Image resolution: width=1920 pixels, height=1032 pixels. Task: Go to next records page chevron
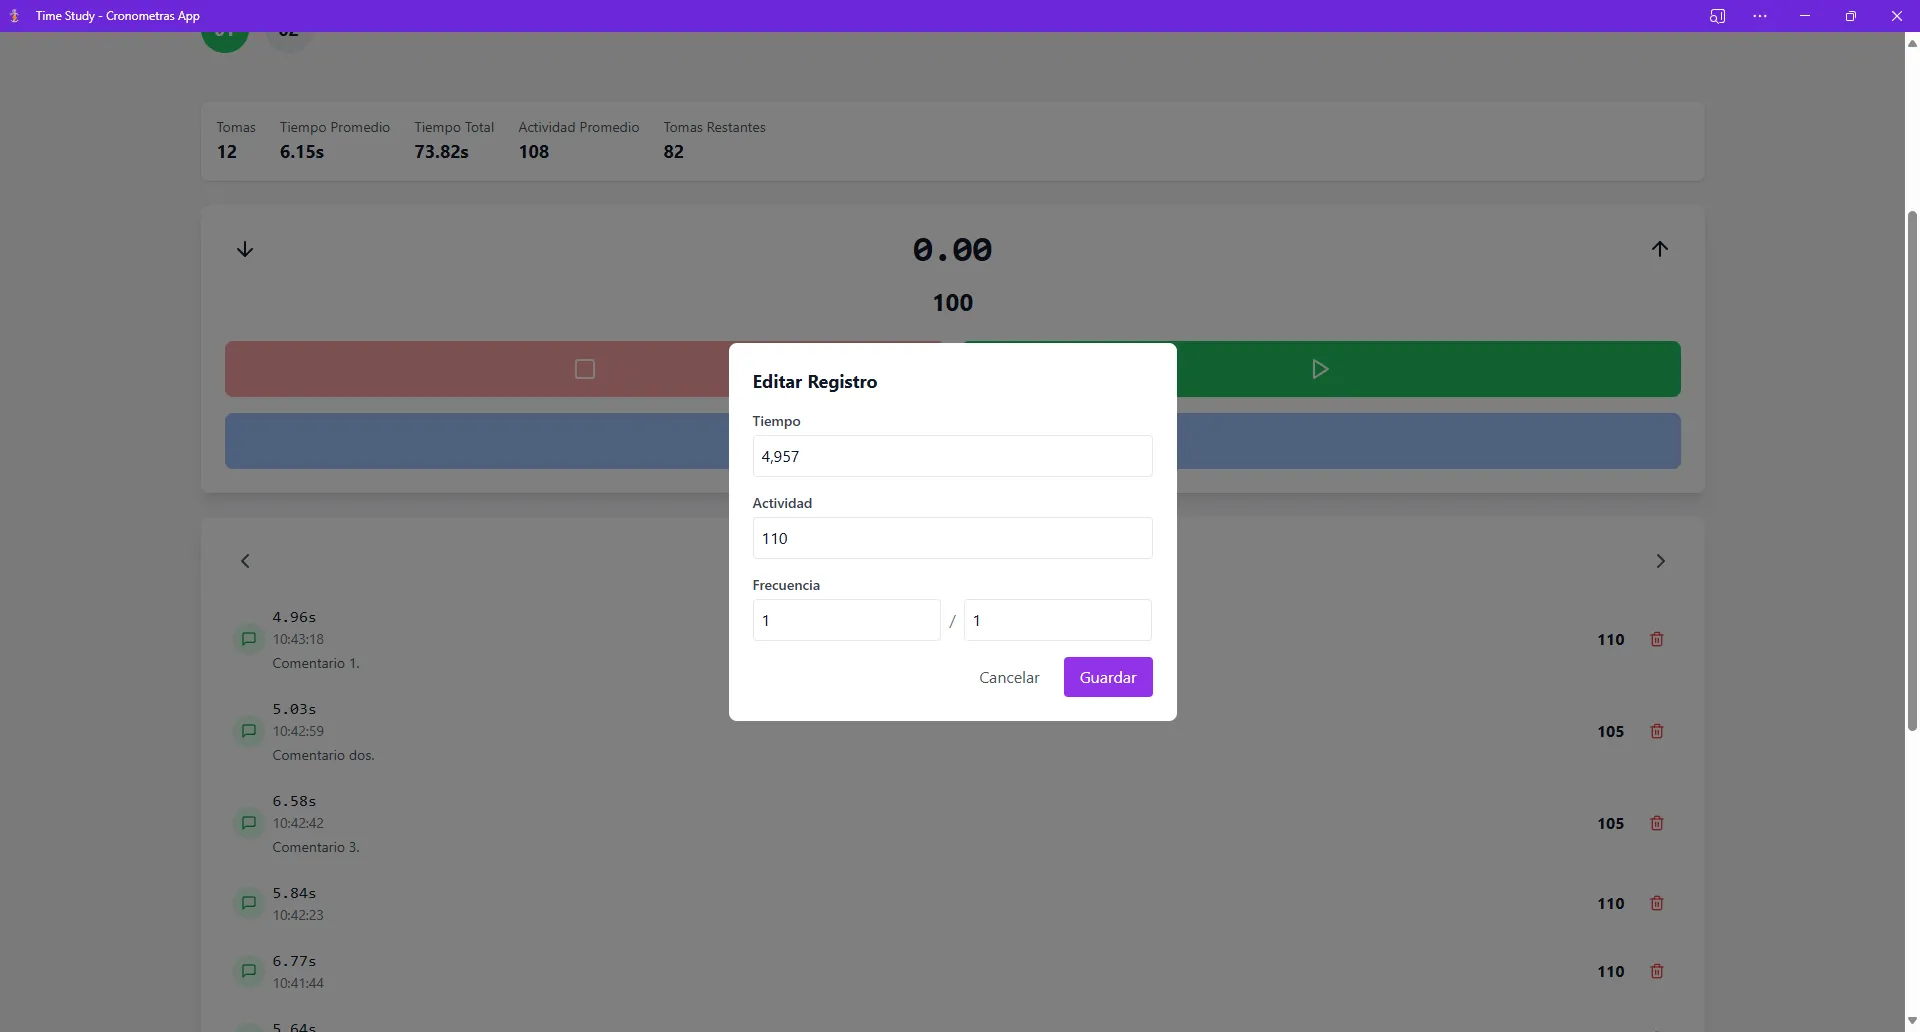tap(1660, 561)
